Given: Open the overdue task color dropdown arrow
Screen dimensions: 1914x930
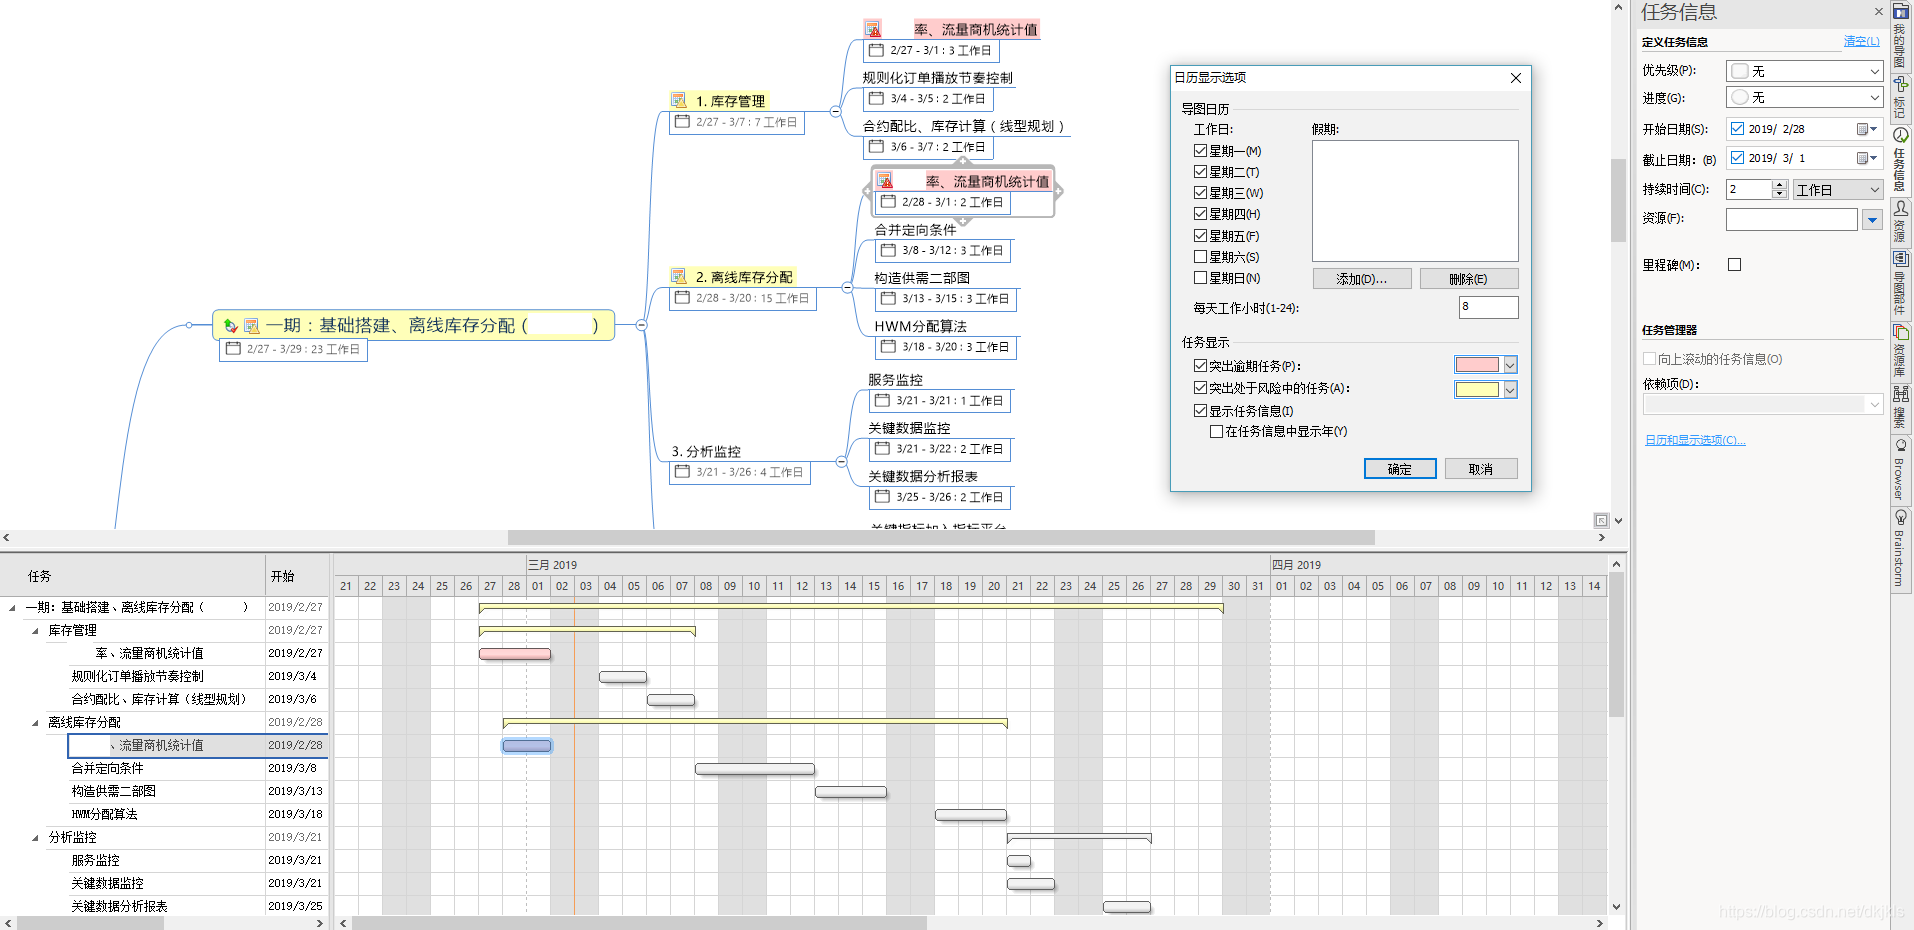Looking at the screenshot, I should [1510, 365].
